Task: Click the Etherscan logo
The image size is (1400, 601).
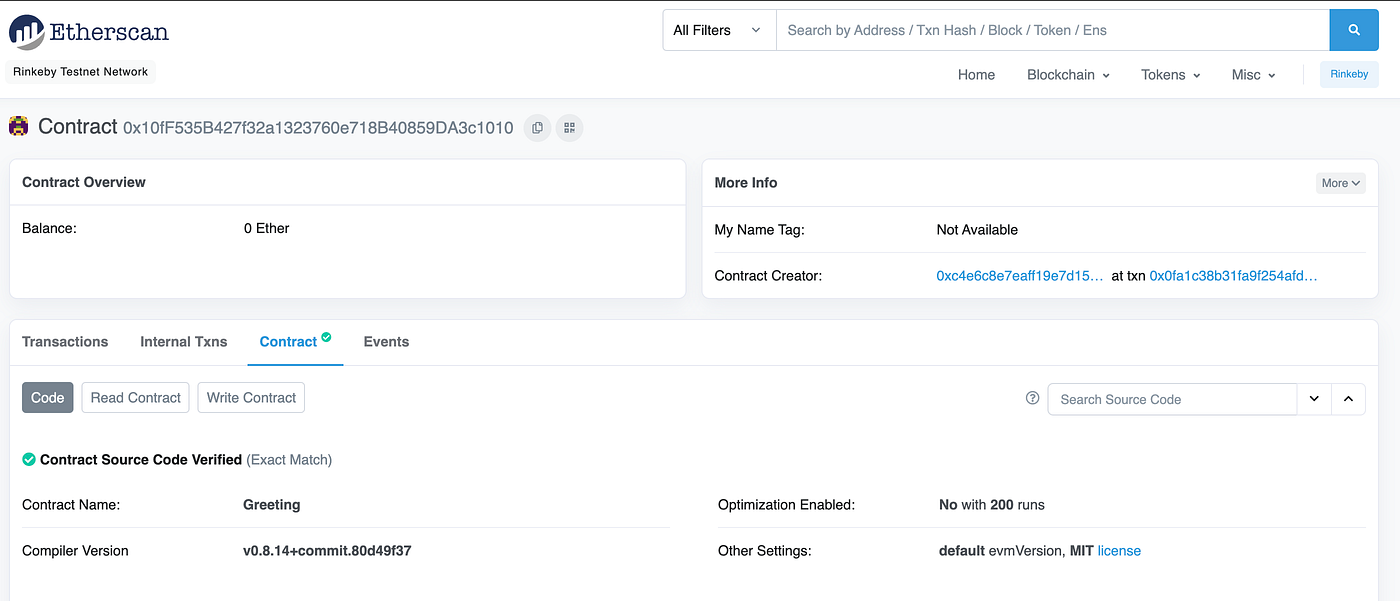Action: [x=89, y=31]
